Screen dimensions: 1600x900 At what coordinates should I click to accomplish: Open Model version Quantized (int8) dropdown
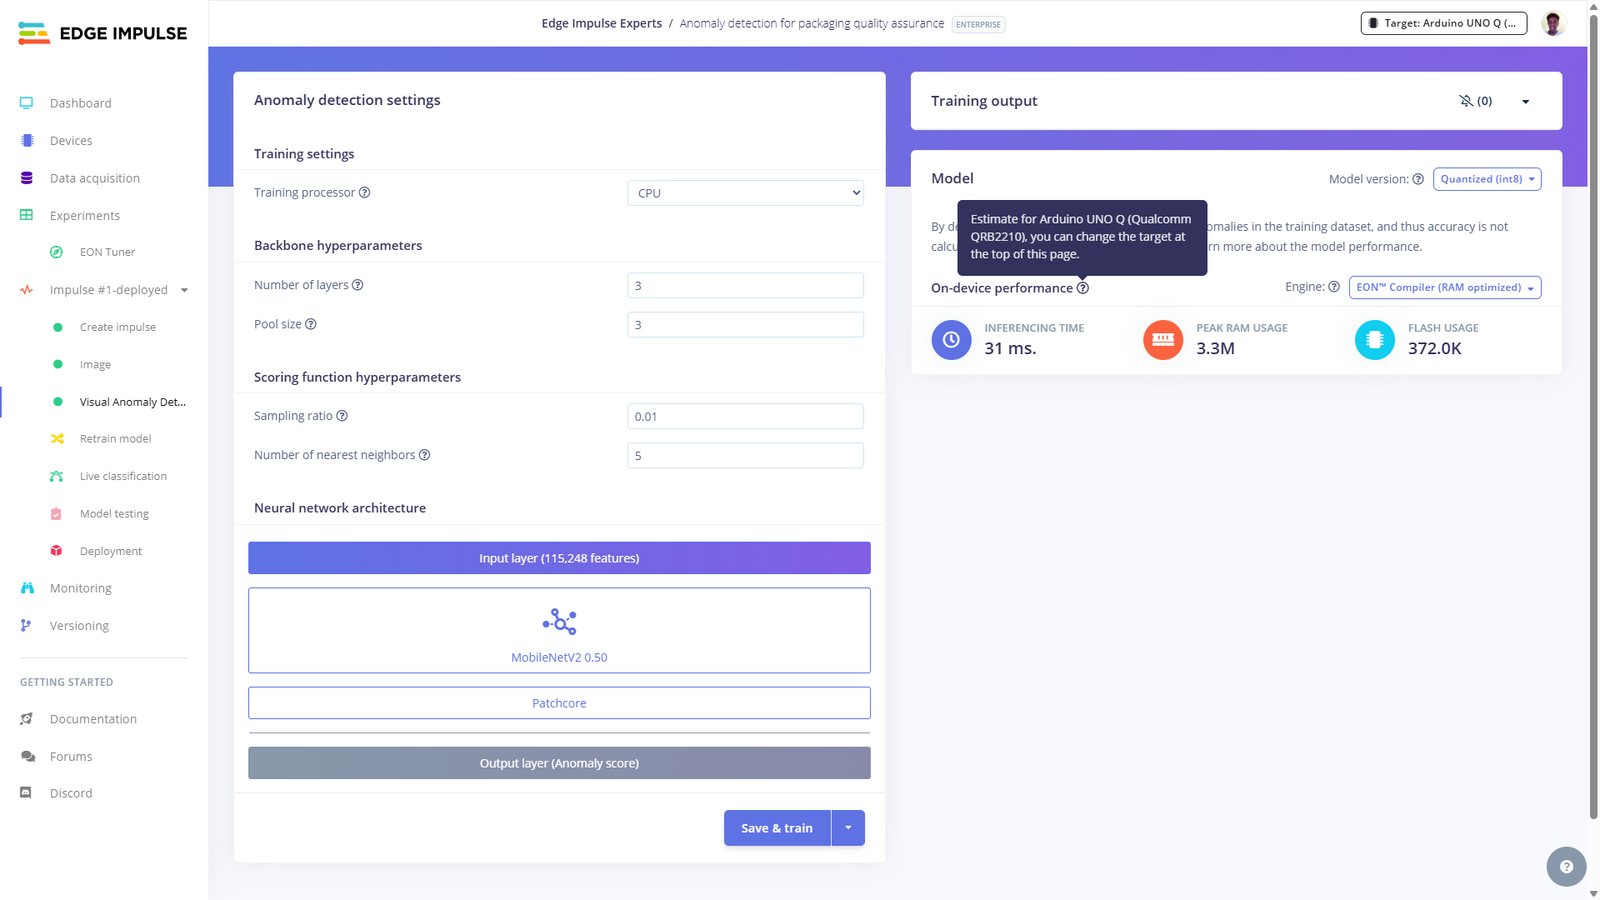tap(1487, 179)
